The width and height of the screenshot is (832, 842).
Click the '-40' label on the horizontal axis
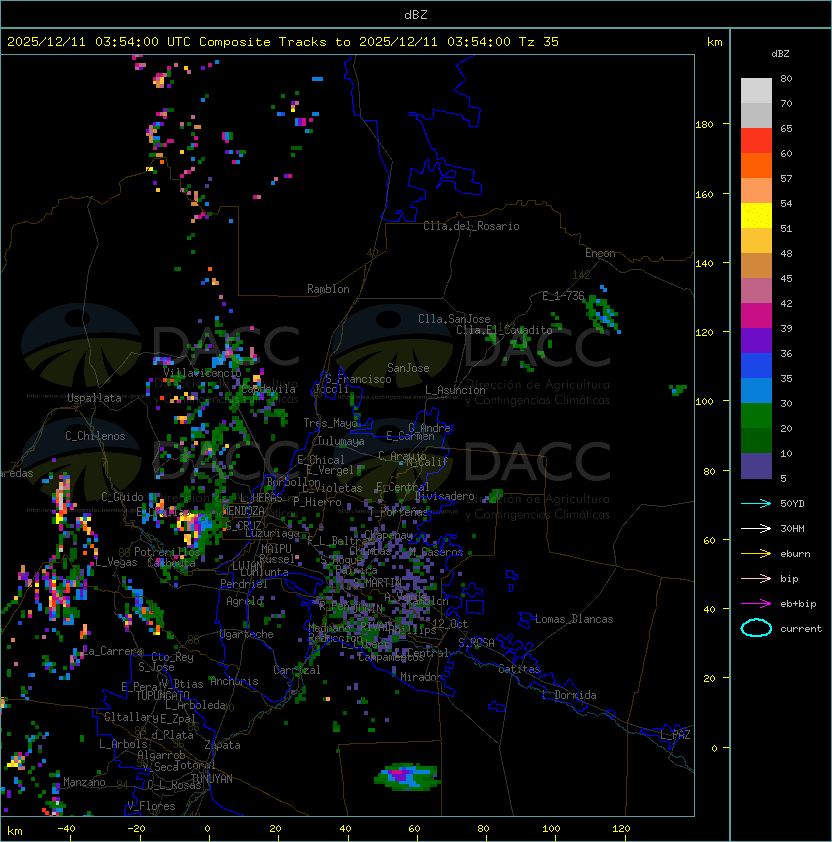point(66,829)
